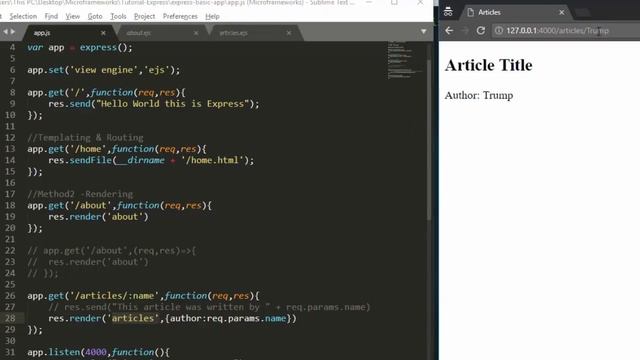The height and width of the screenshot is (360, 640).
Task: Close the articles.ejs tab
Action: (289, 33)
